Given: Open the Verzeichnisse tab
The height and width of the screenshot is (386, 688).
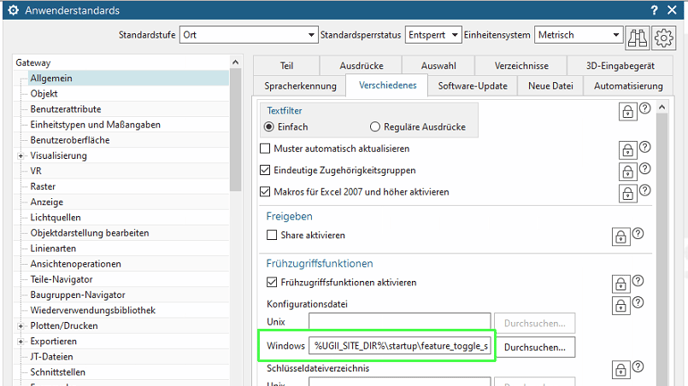Looking at the screenshot, I should [x=521, y=66].
